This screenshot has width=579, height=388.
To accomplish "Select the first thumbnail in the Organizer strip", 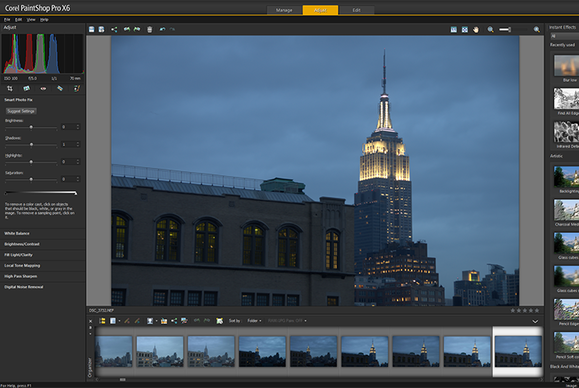I will [114, 351].
